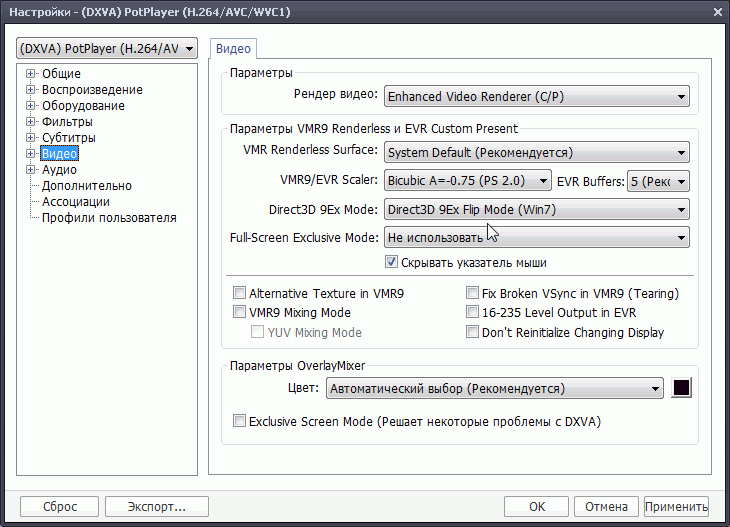Expand the Общие tree node
Viewport: 730px width, 527px height.
point(31,74)
